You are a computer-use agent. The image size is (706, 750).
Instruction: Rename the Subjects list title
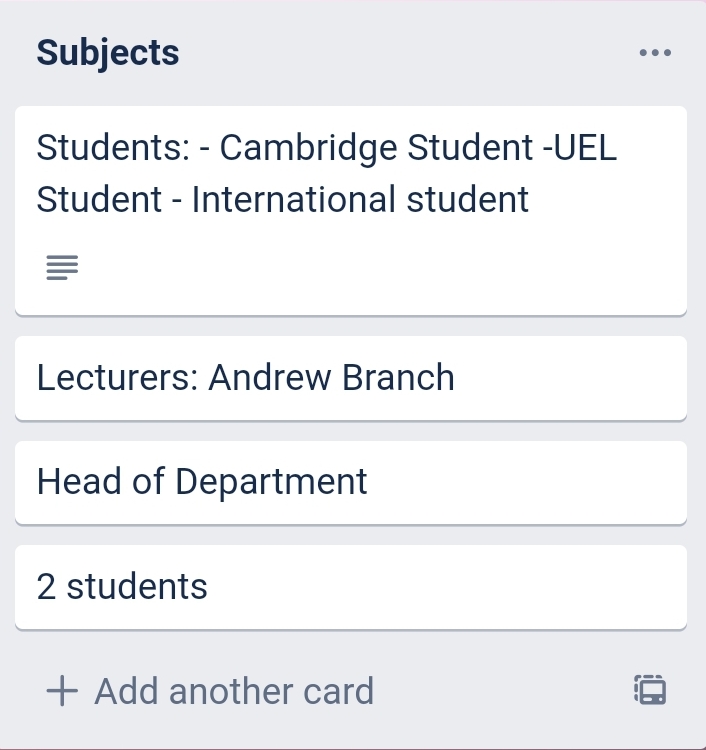108,53
